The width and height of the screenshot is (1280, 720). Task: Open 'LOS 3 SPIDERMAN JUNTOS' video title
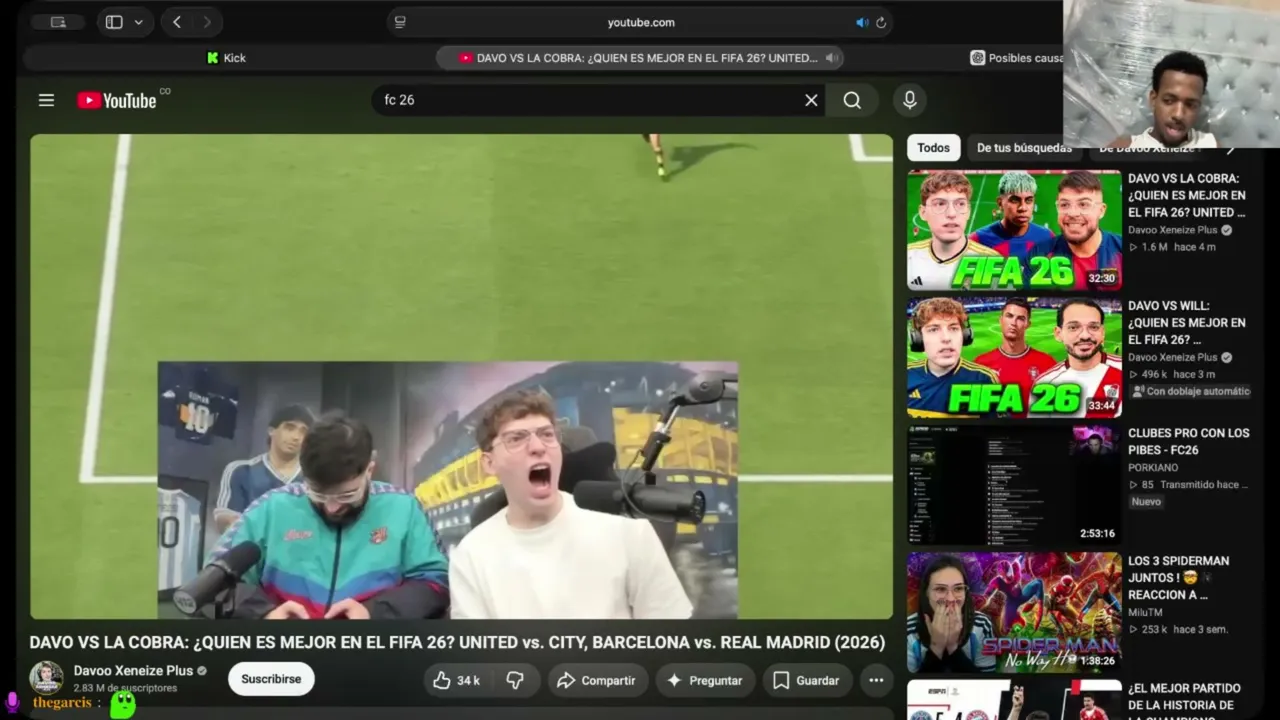pos(1179,577)
